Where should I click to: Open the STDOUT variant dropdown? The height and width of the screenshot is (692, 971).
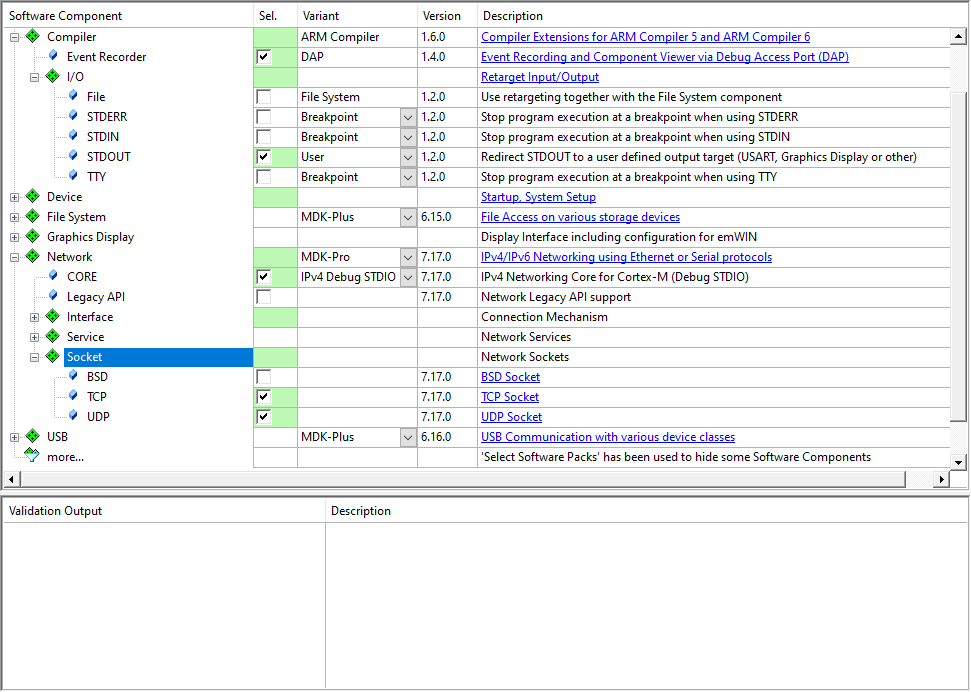click(408, 157)
